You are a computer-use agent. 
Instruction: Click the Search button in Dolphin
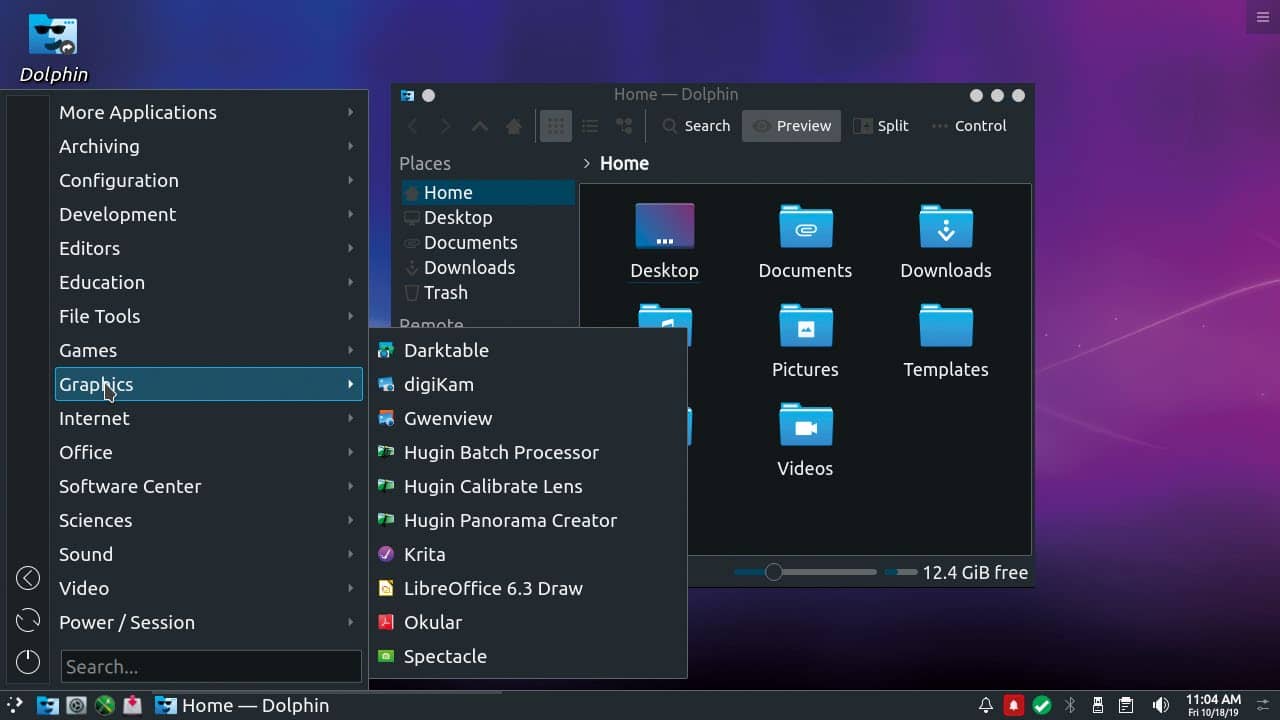tap(696, 125)
